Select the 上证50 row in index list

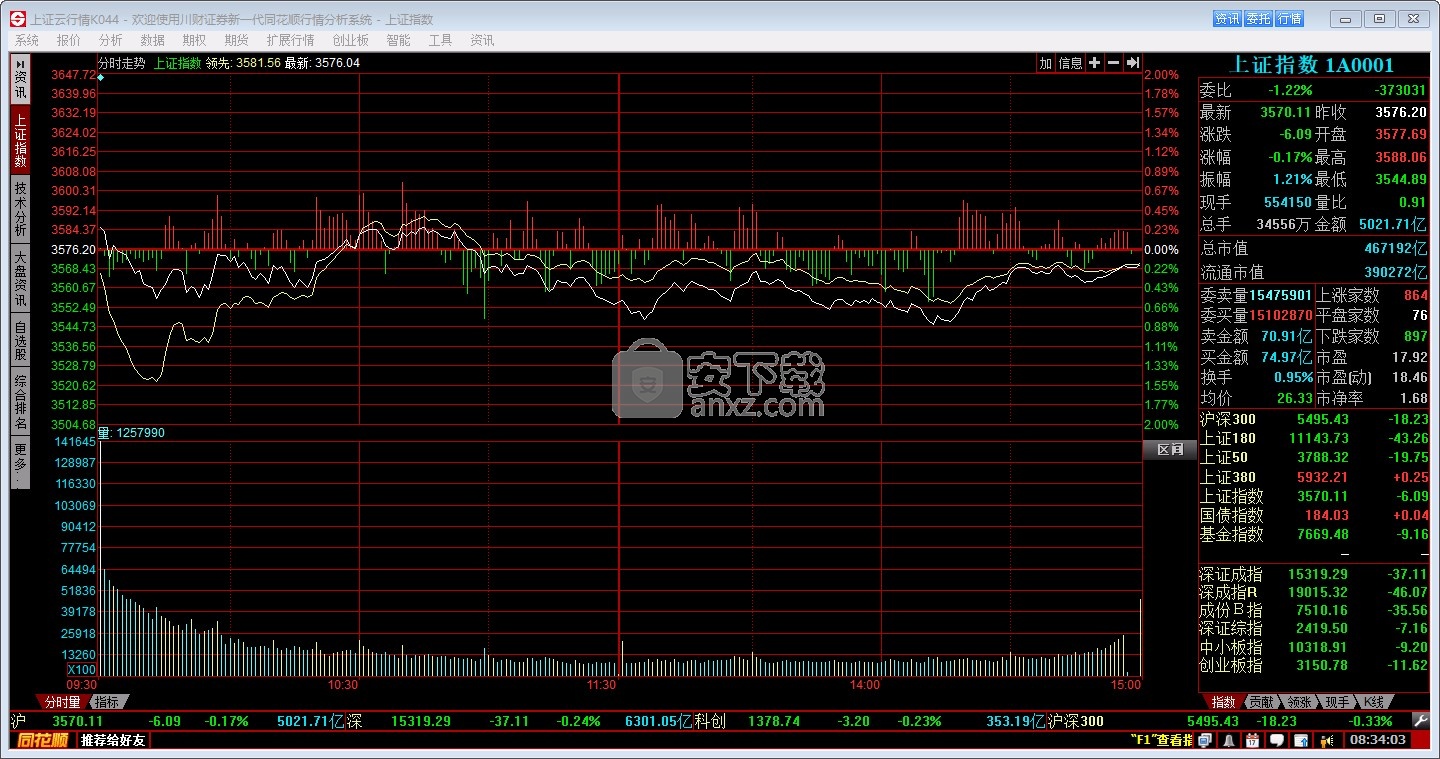pos(1315,457)
